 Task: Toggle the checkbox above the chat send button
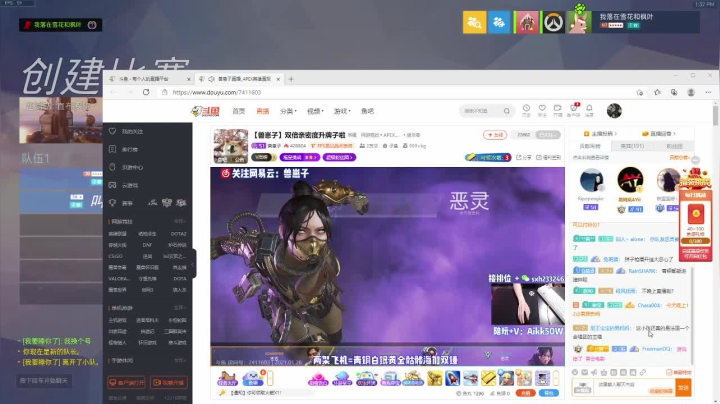(669, 372)
